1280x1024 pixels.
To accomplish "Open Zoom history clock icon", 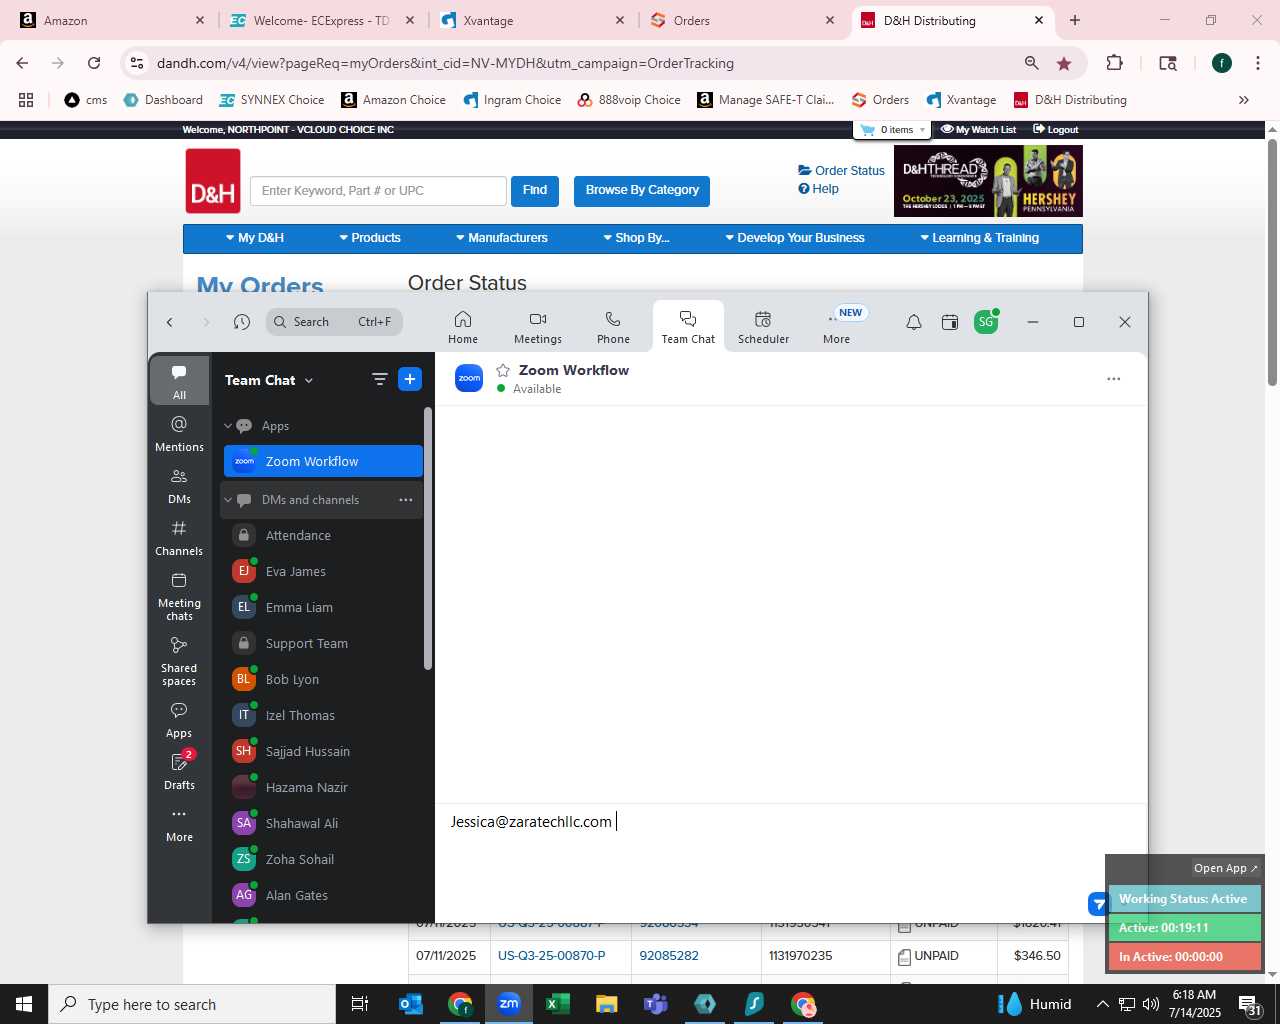I will (242, 322).
